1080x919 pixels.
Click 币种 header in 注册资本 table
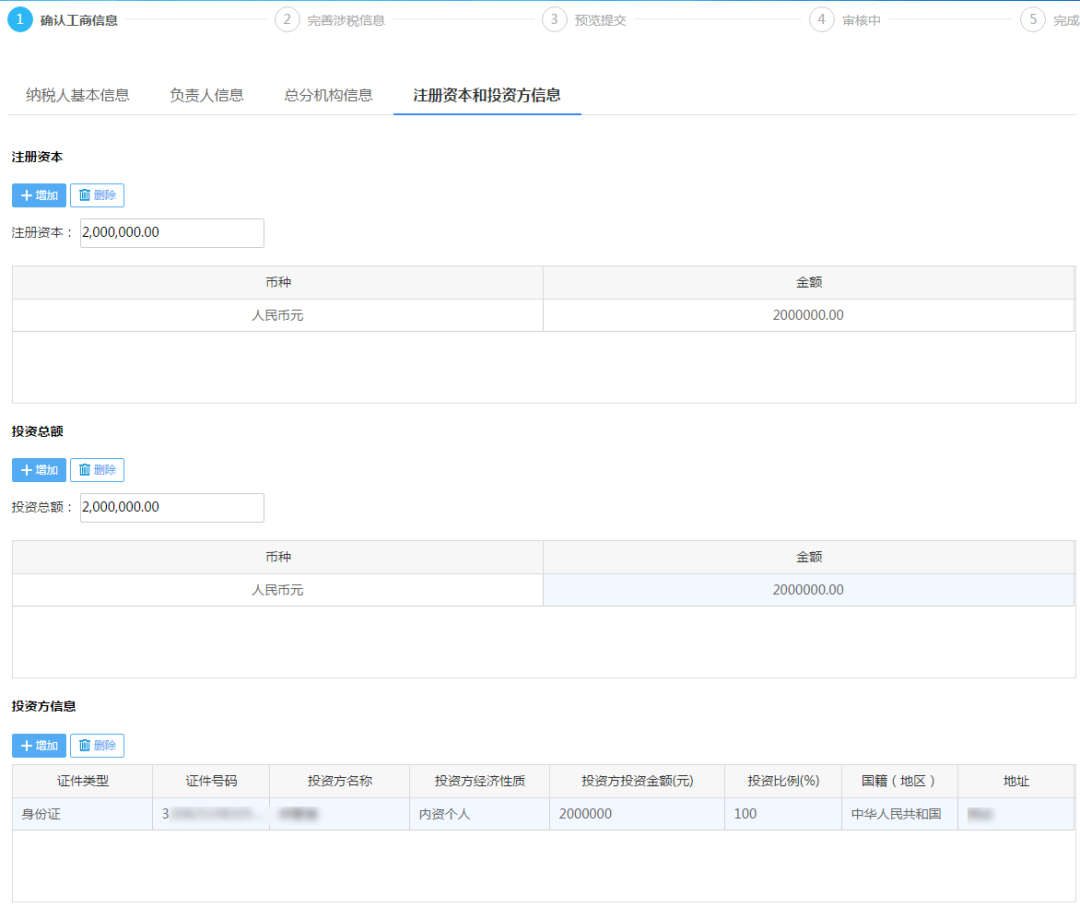278,282
